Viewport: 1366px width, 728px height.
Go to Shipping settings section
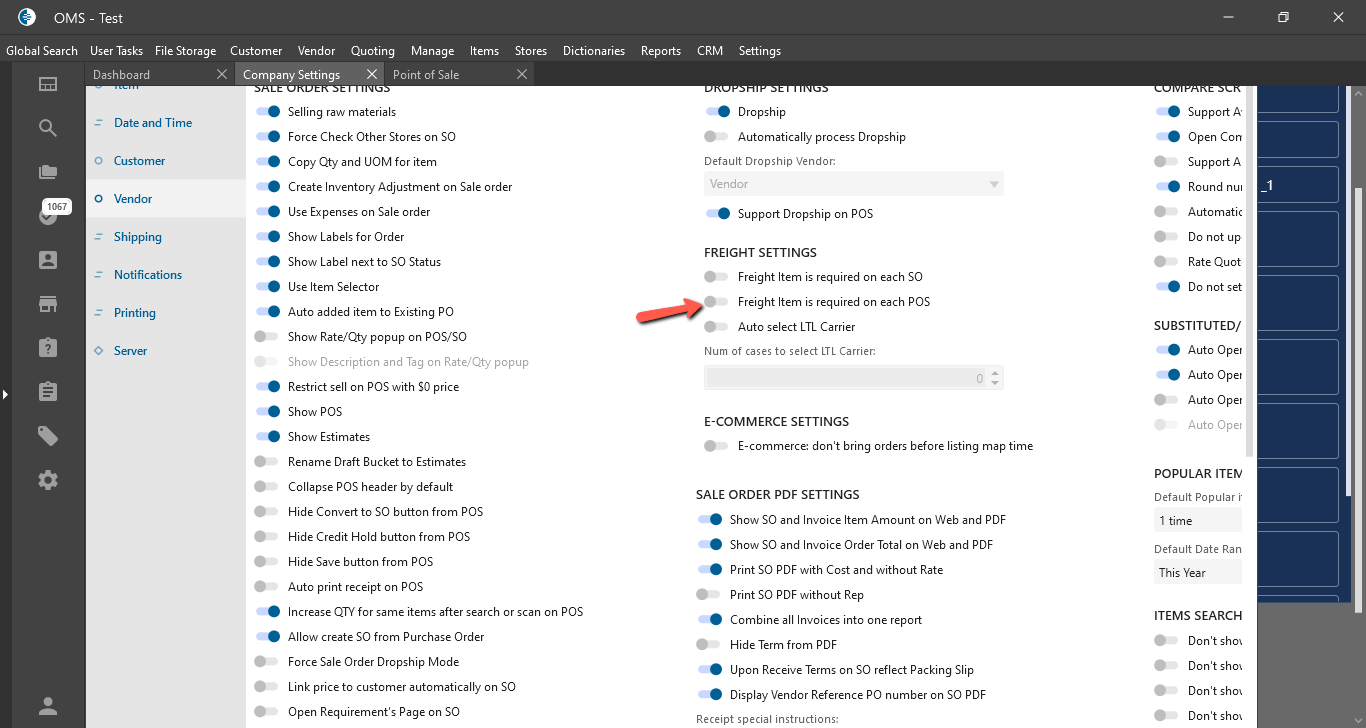pos(137,237)
